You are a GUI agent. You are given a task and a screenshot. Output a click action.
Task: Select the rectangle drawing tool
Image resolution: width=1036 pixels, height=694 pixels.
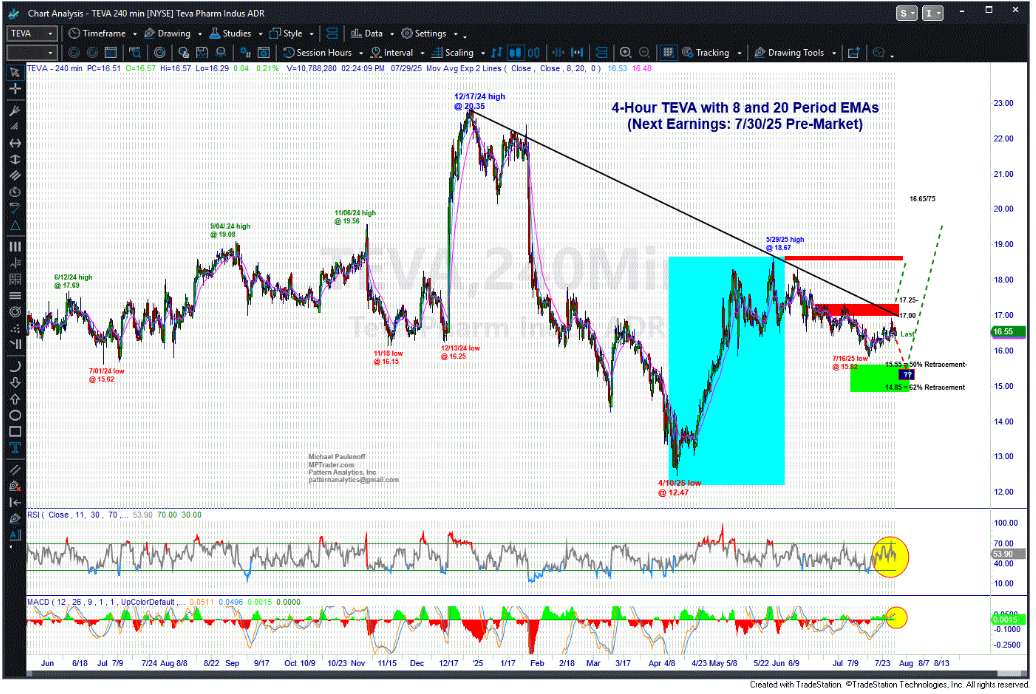15,432
